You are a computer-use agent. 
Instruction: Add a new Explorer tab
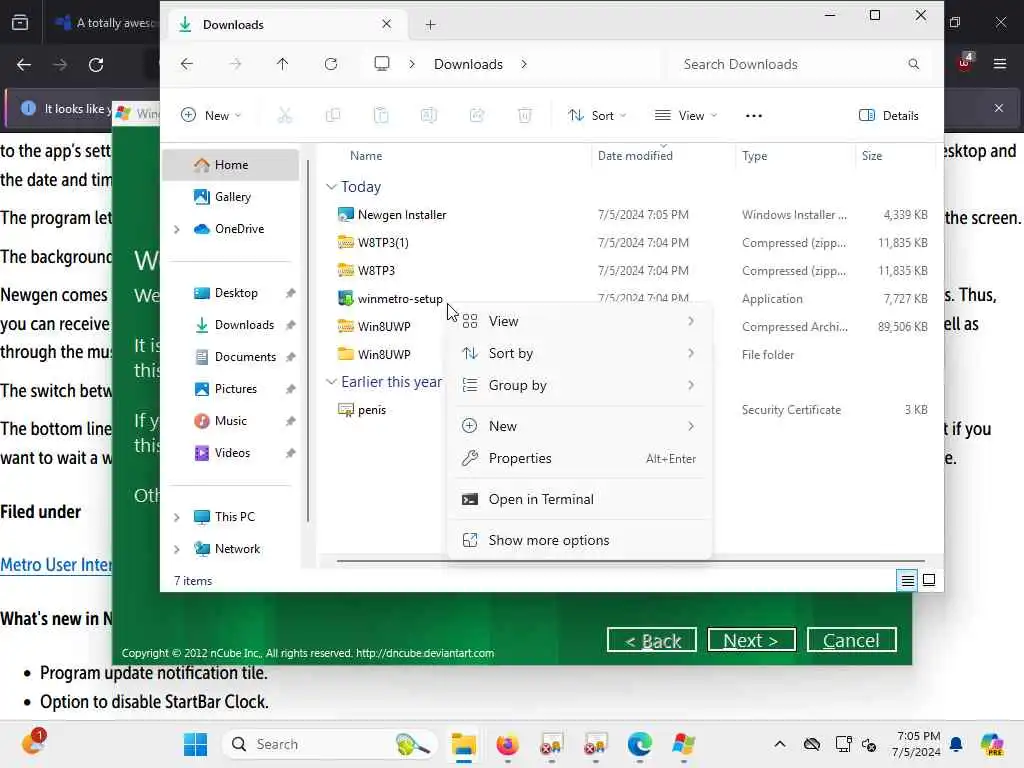(430, 25)
